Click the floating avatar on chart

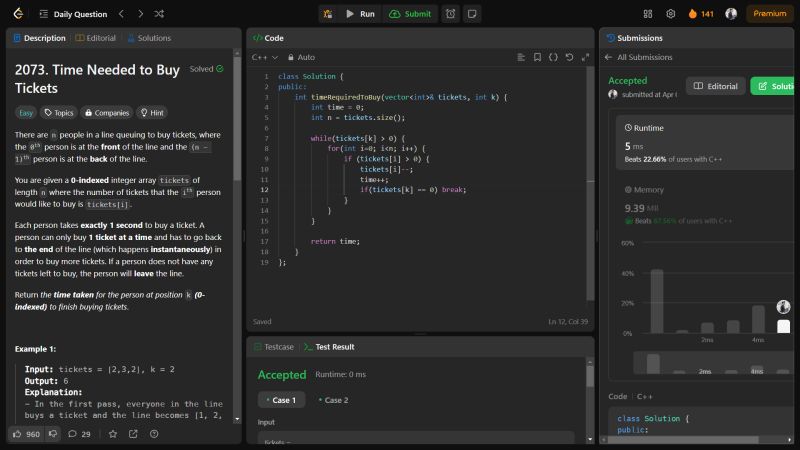click(x=783, y=307)
